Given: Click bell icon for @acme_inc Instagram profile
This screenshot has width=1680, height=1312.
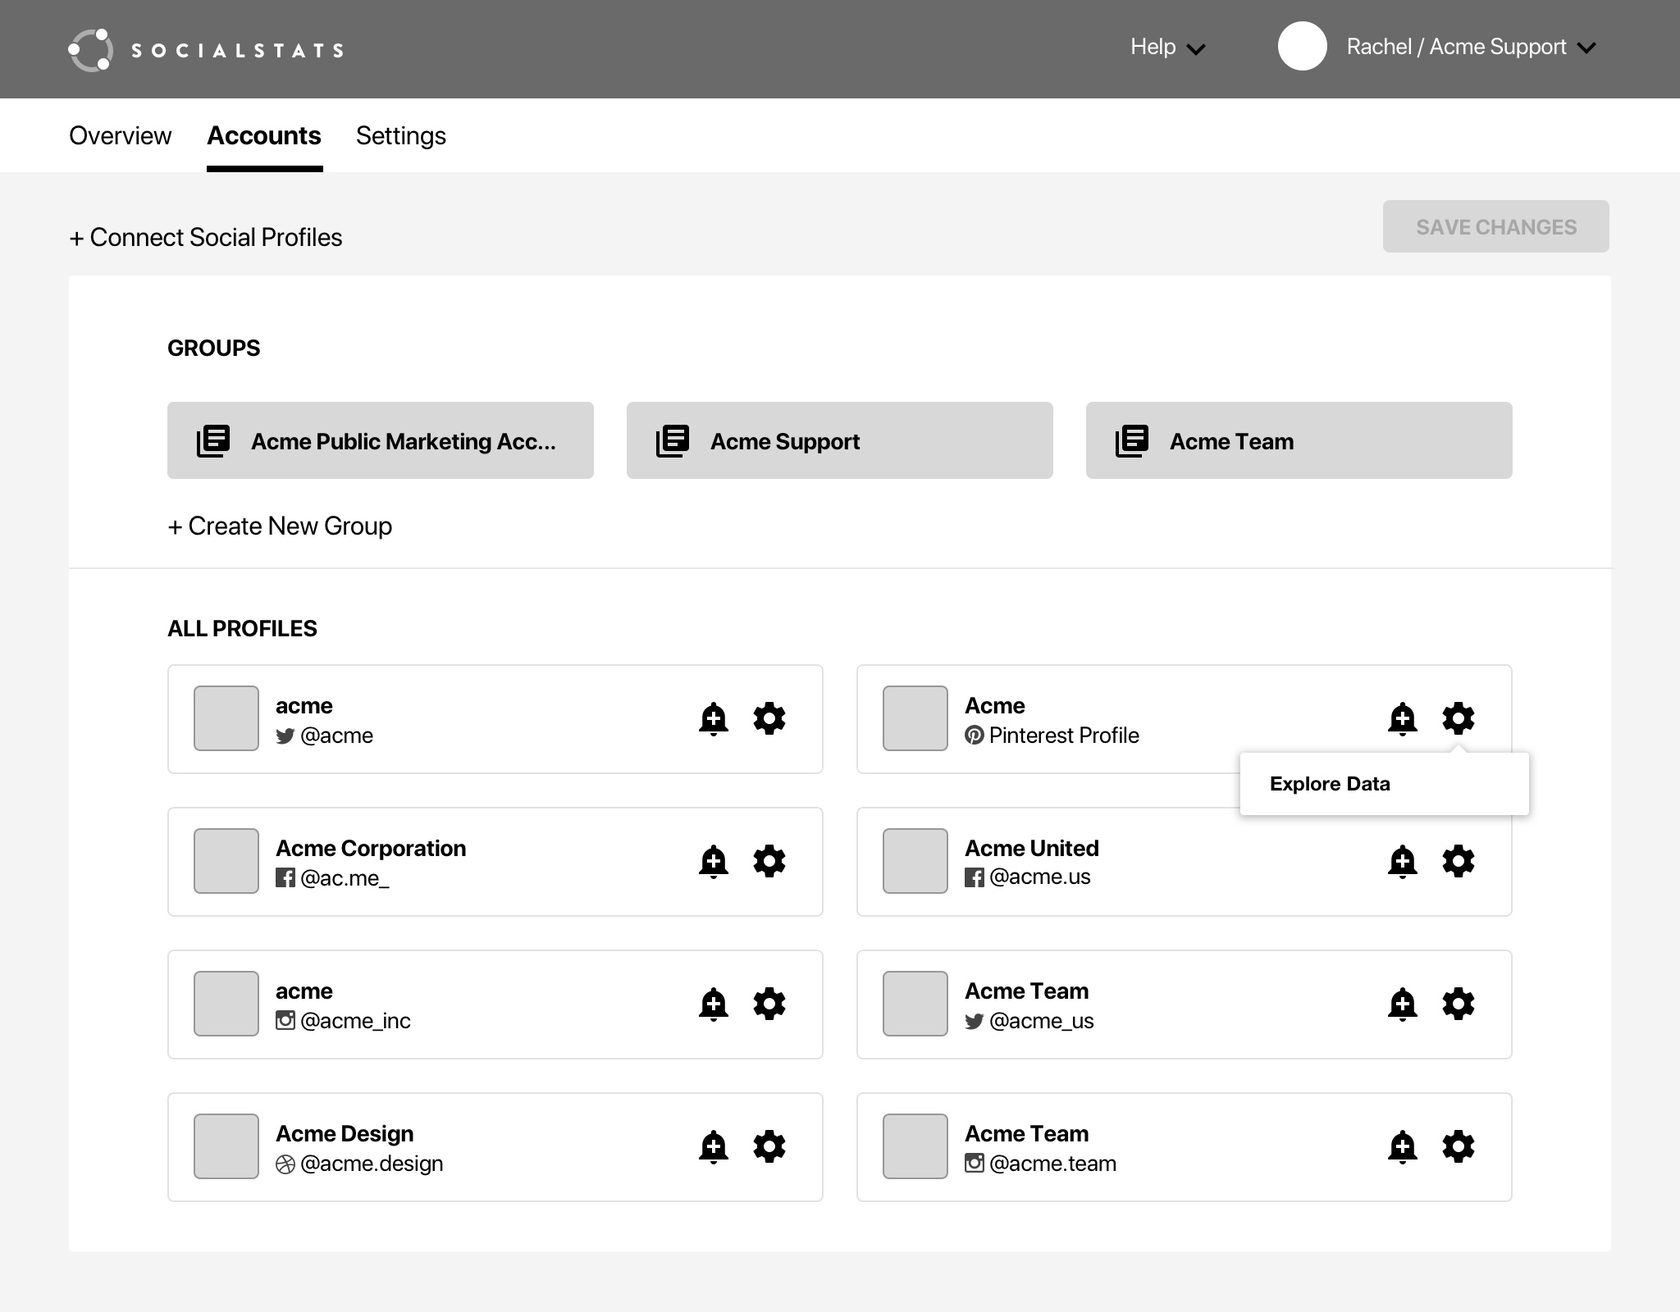Looking at the screenshot, I should coord(713,1004).
